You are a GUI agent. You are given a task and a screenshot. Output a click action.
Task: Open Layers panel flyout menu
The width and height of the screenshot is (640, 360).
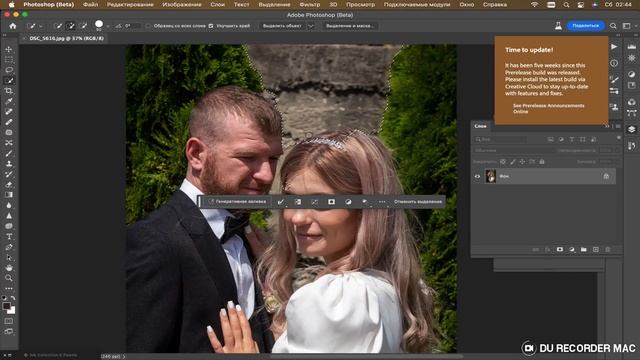click(618, 126)
